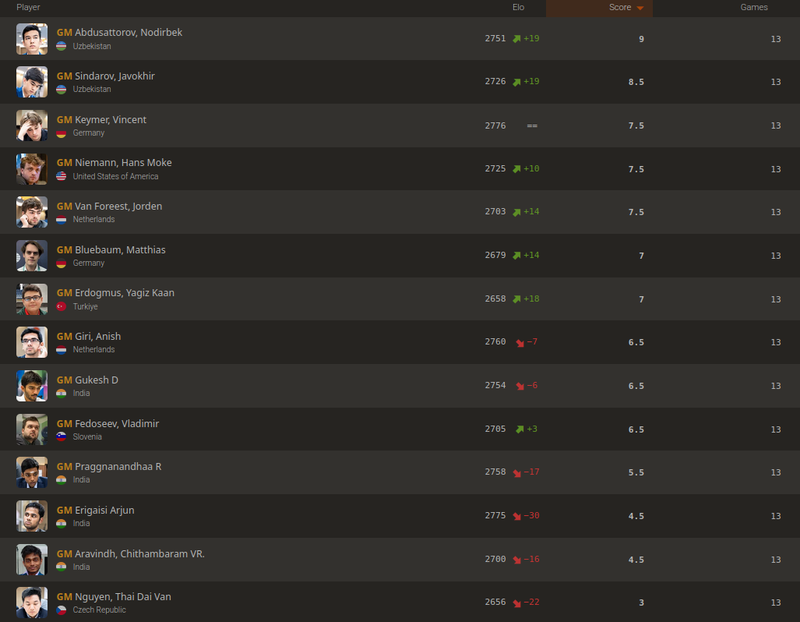The width and height of the screenshot is (800, 622).
Task: Click Van Foreest, Jorden's avatar photo
Action: 32,212
